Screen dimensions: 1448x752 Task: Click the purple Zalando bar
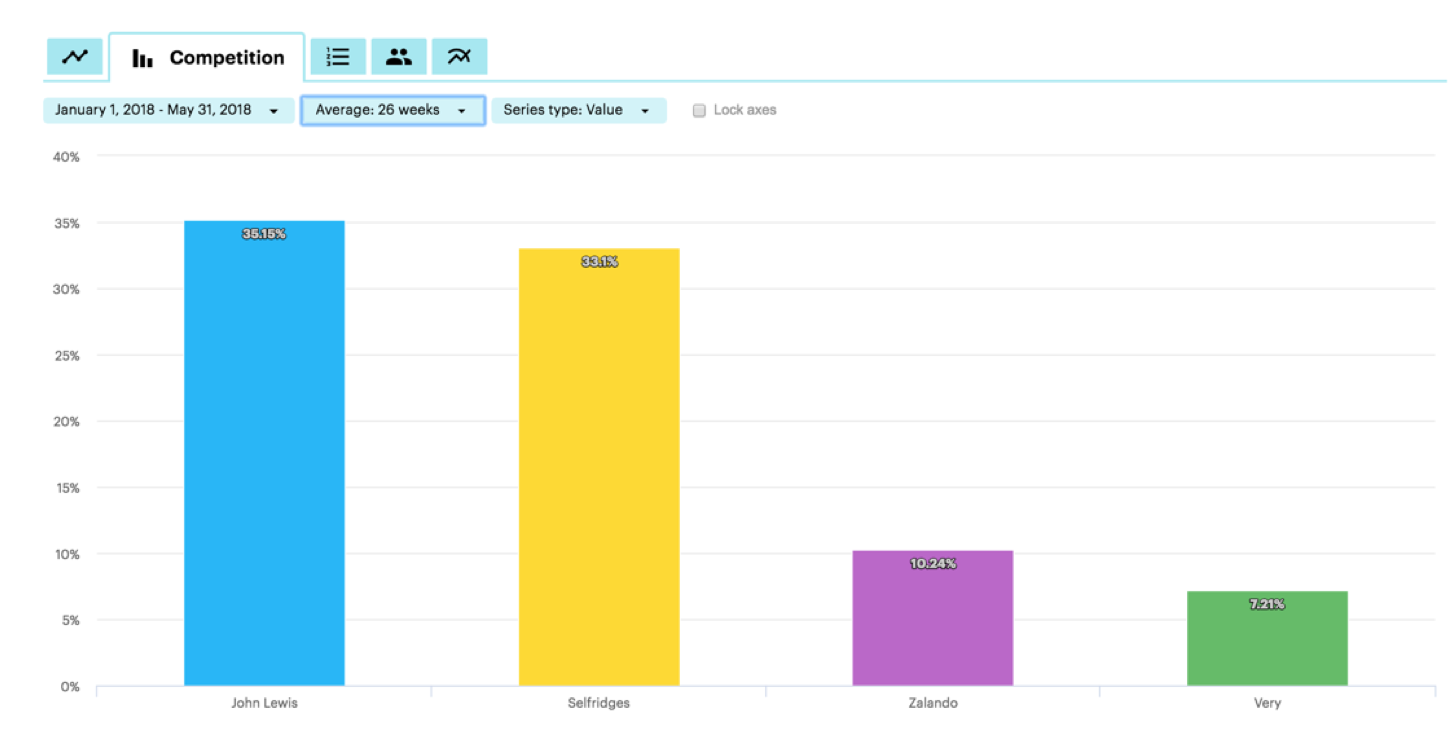click(x=933, y=618)
